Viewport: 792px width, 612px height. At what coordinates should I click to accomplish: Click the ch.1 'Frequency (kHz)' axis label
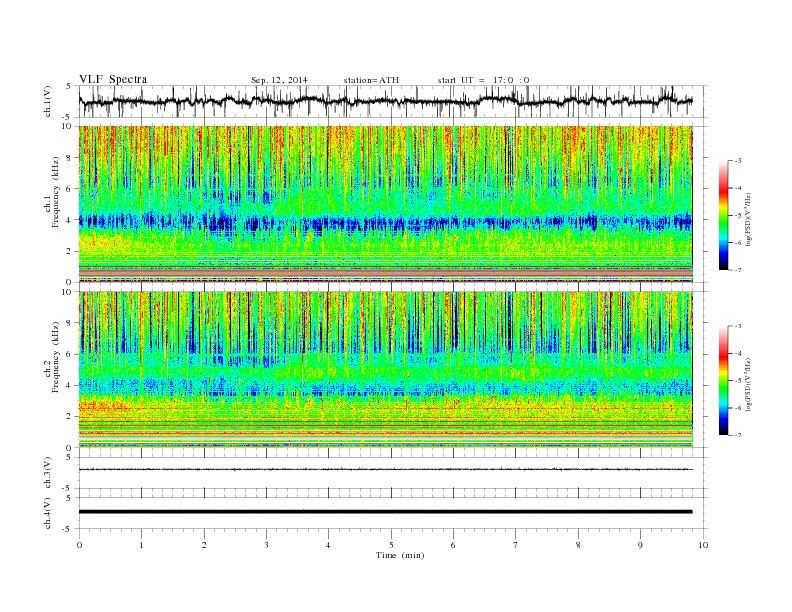56,192
